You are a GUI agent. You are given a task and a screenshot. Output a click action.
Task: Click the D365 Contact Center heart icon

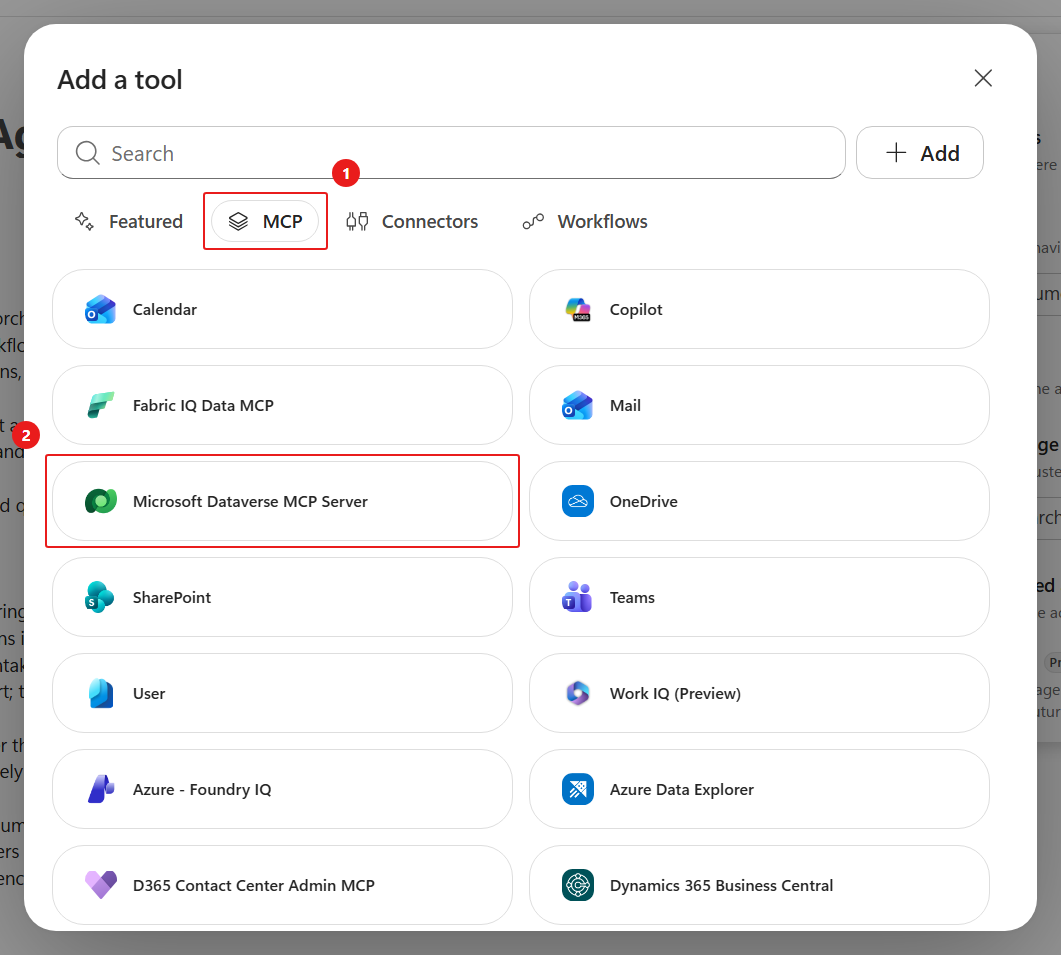[x=100, y=885]
